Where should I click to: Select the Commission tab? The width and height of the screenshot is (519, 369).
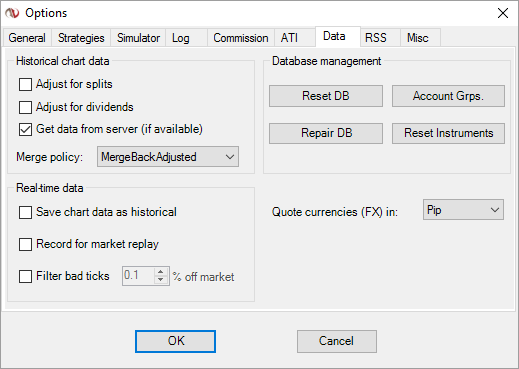[241, 38]
